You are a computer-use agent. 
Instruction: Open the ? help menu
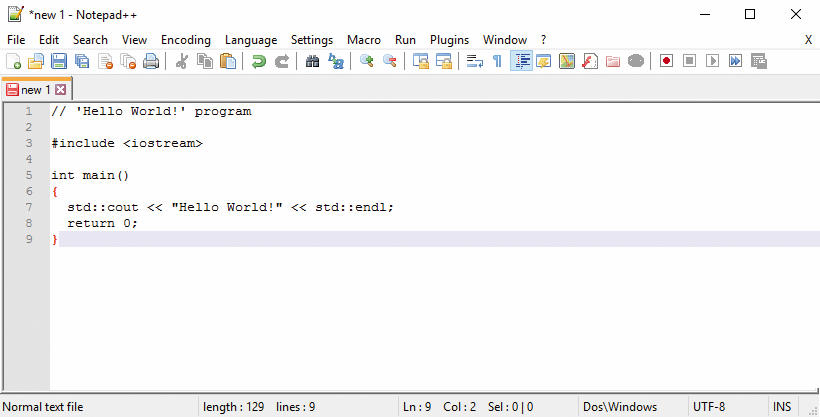pos(543,40)
